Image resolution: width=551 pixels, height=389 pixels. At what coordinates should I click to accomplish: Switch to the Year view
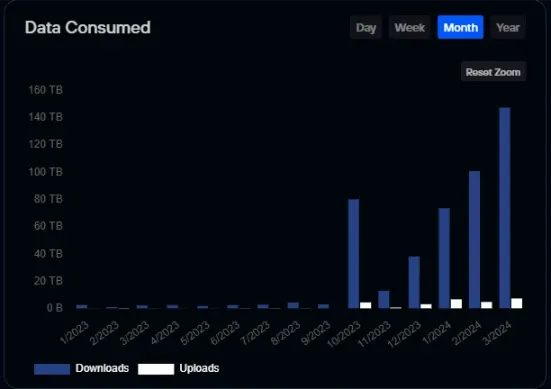point(508,27)
